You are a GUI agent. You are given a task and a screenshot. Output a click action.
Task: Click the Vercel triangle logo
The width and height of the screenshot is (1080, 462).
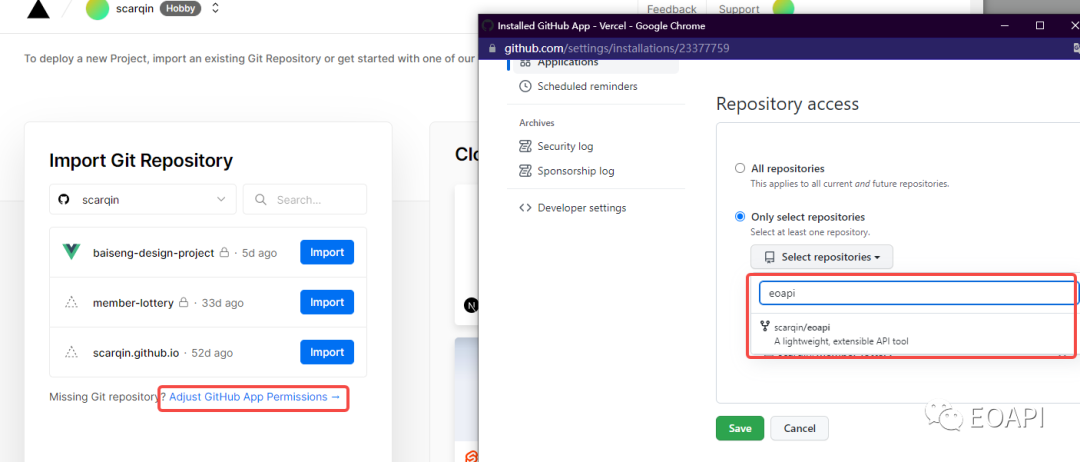point(38,9)
